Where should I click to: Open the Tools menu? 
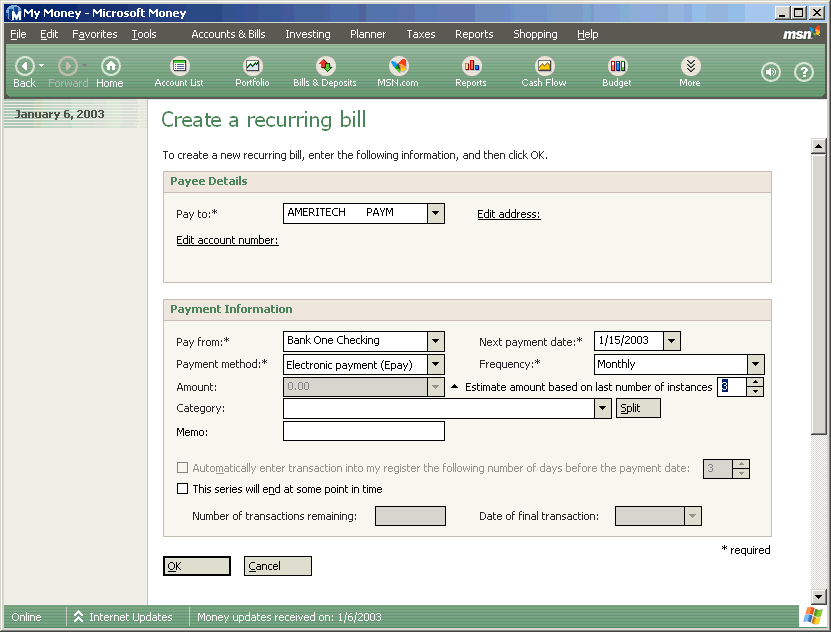click(x=144, y=34)
